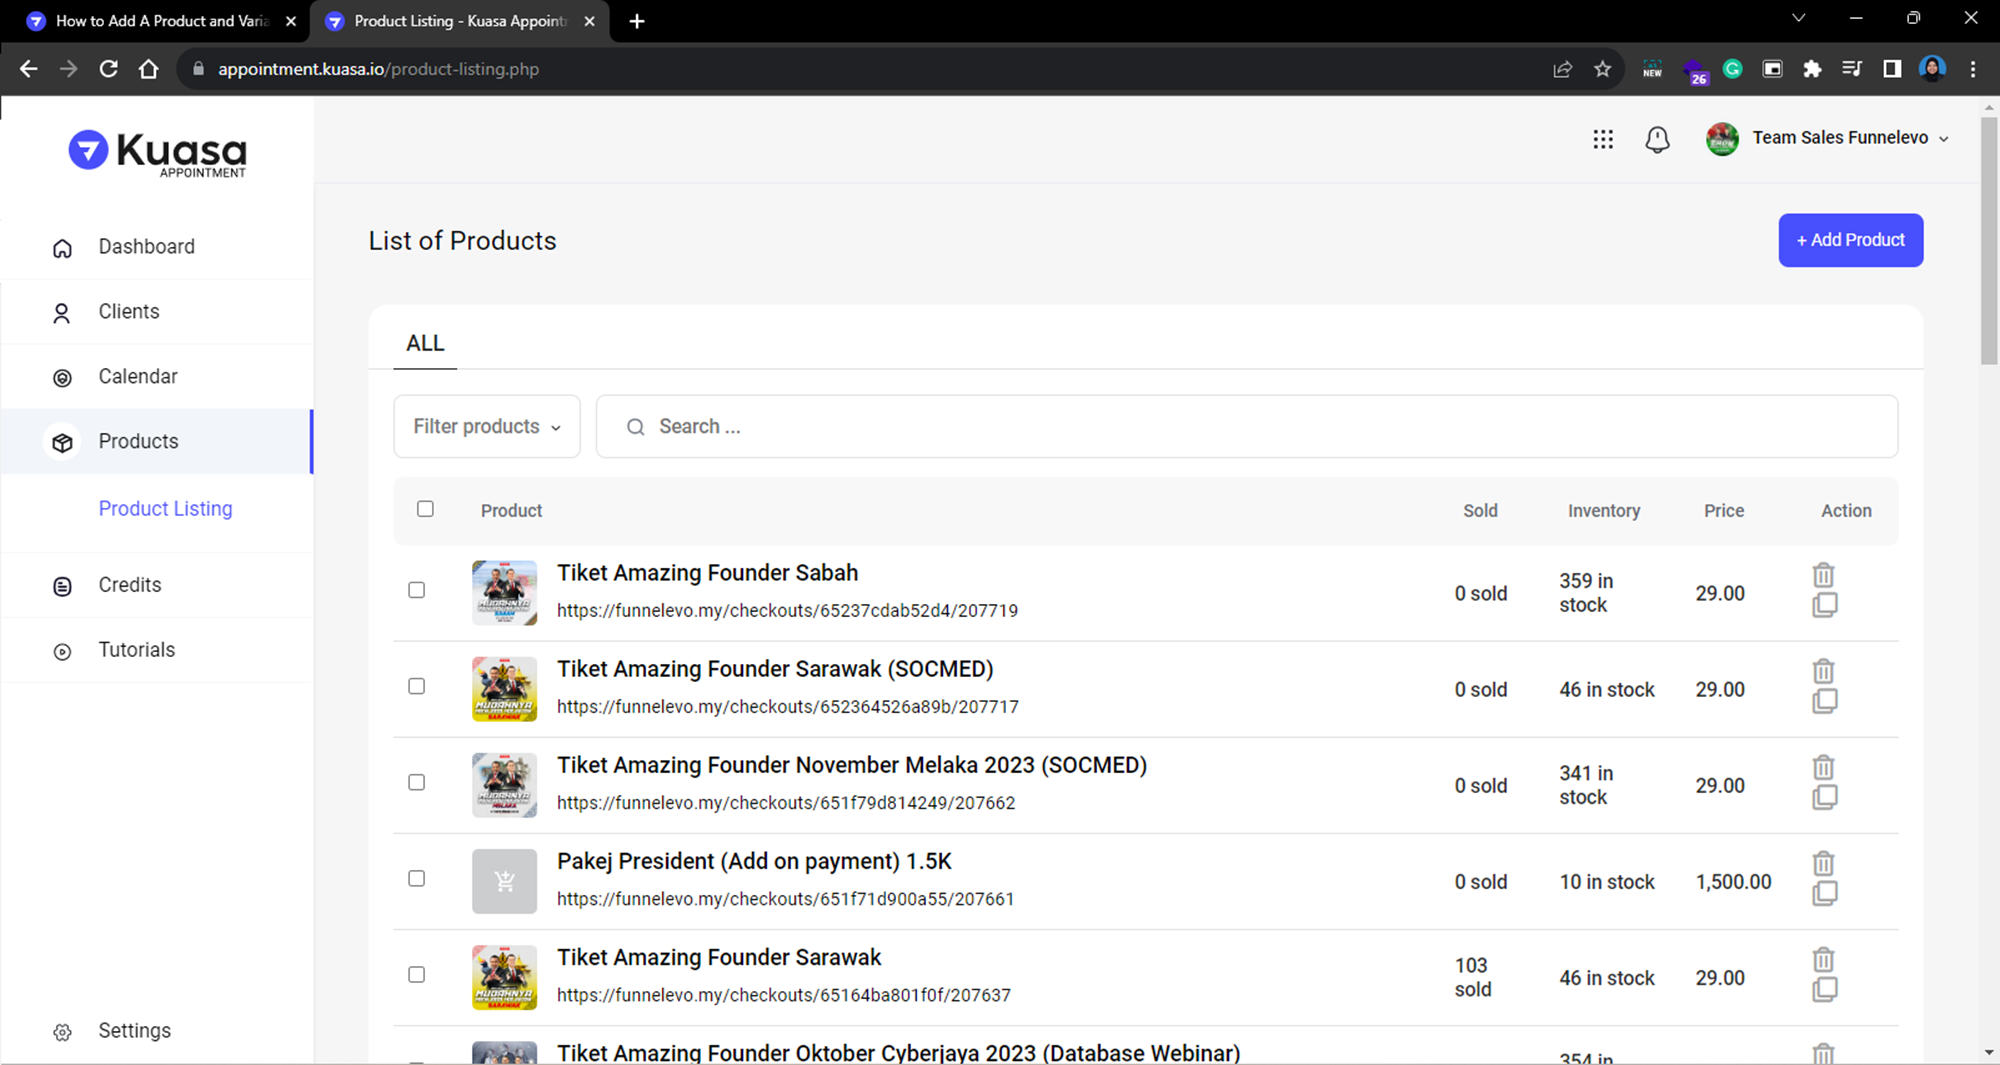Reload the page in browser
This screenshot has width=2000, height=1065.
point(109,69)
